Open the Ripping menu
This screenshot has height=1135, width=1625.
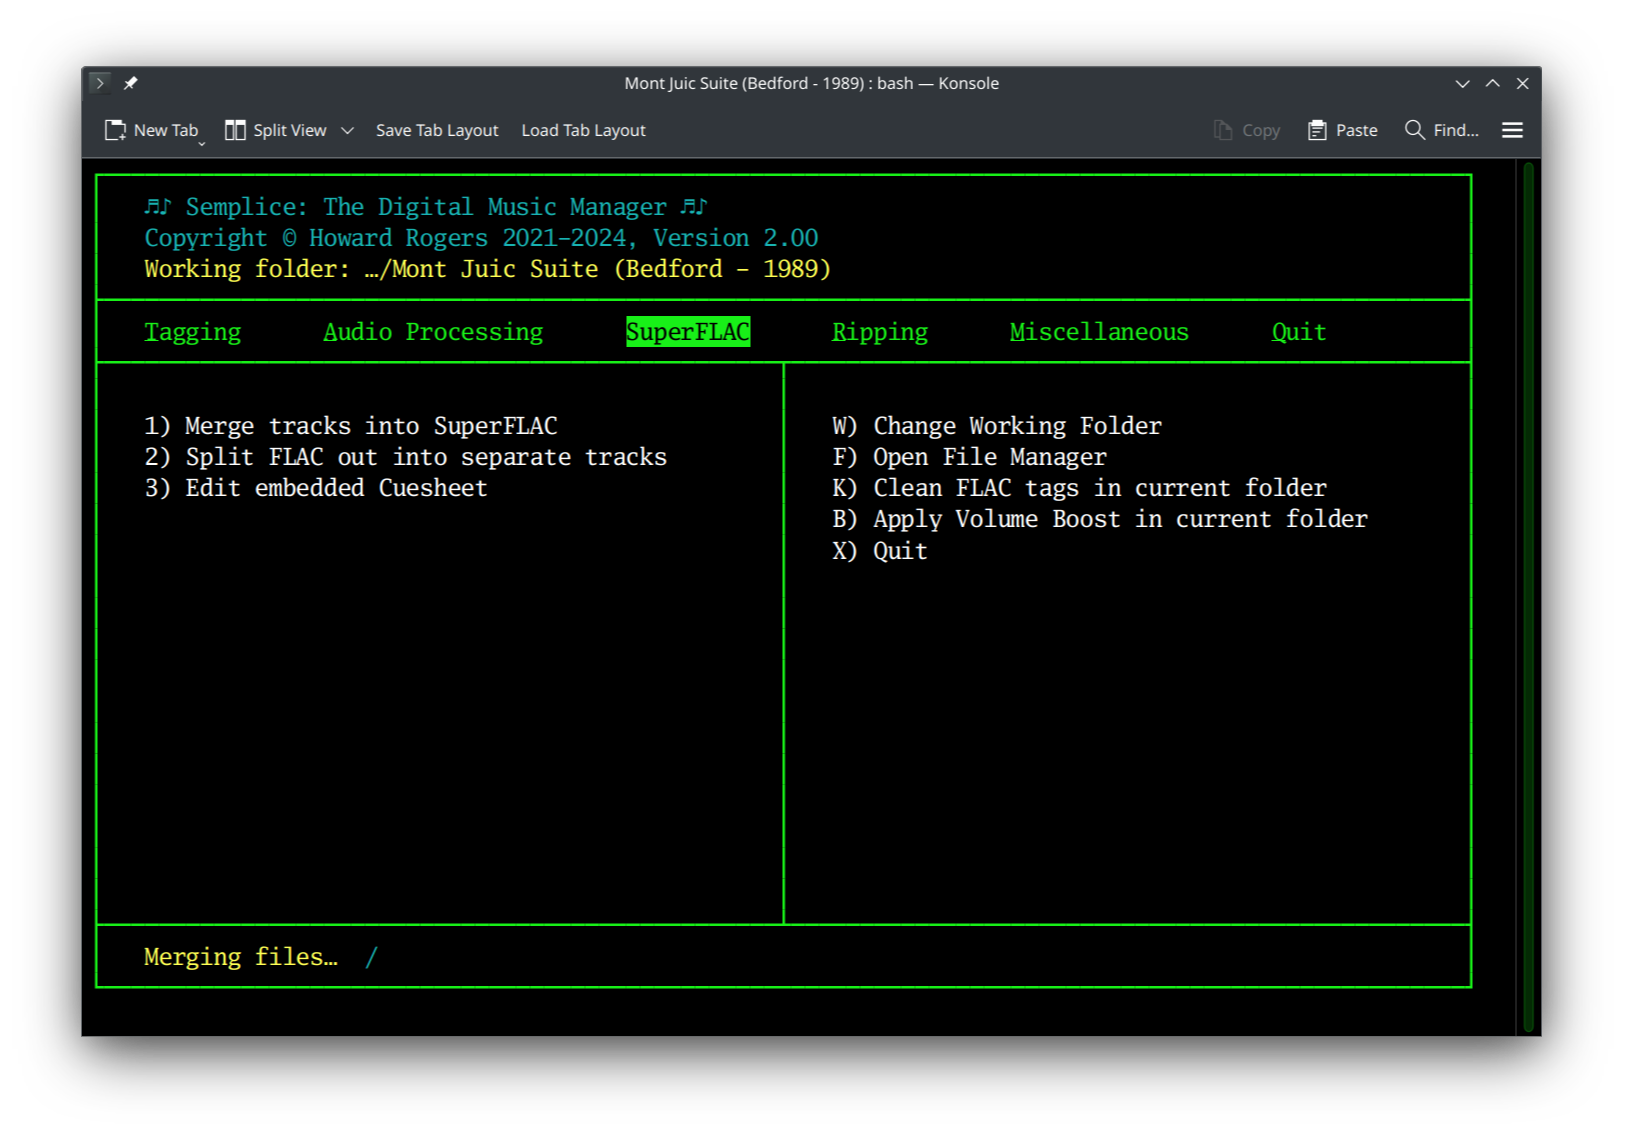[880, 331]
